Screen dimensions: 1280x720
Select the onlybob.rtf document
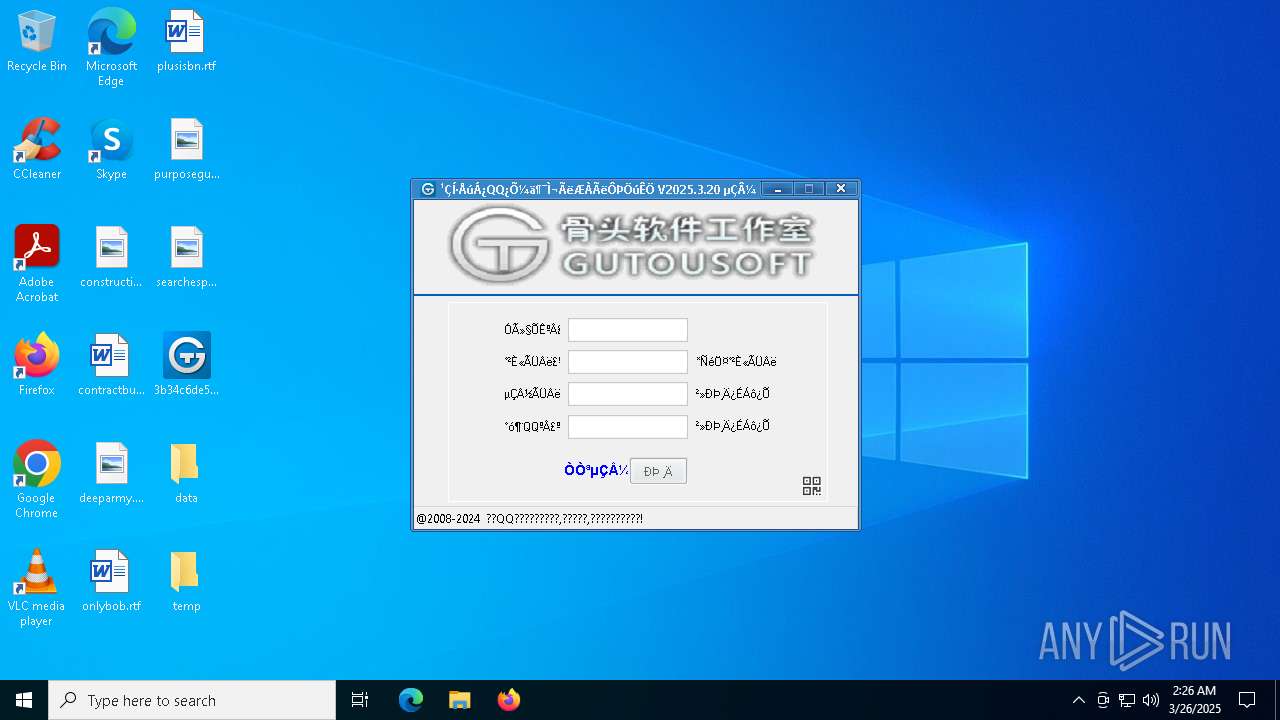111,580
